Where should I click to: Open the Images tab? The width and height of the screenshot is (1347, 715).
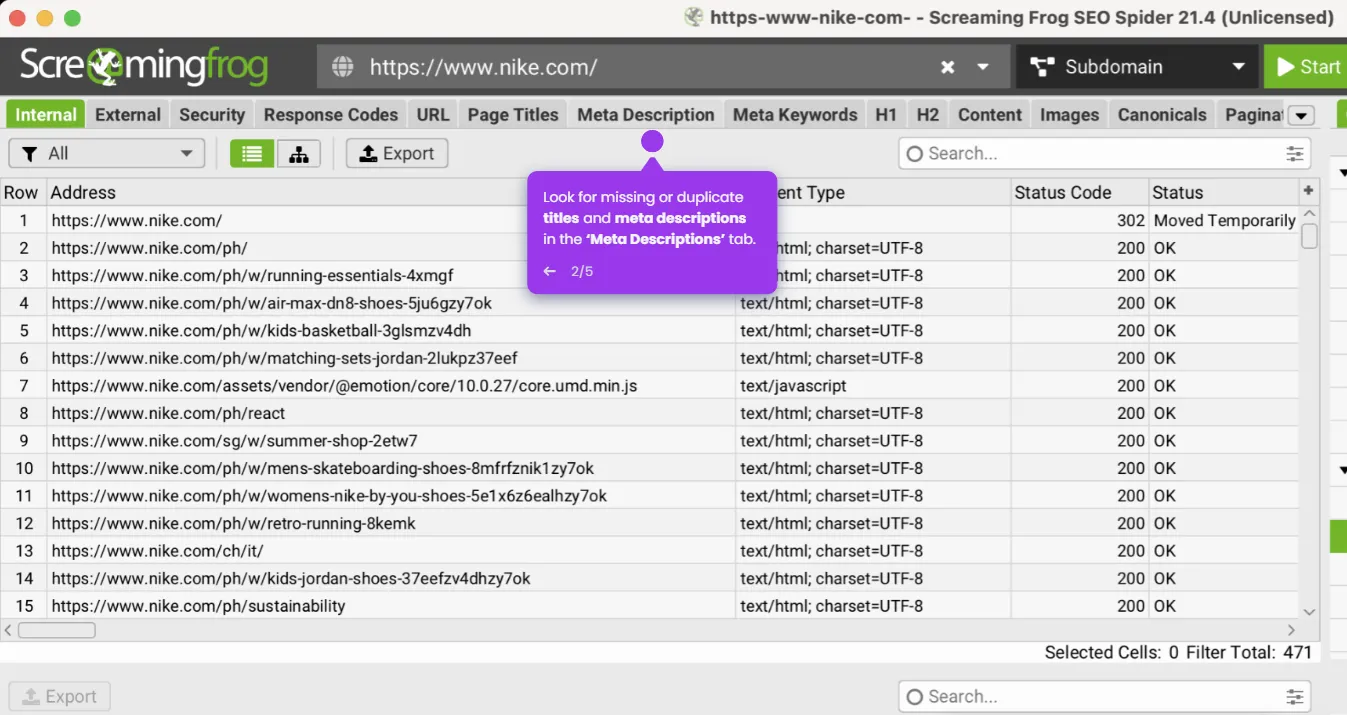click(1069, 114)
